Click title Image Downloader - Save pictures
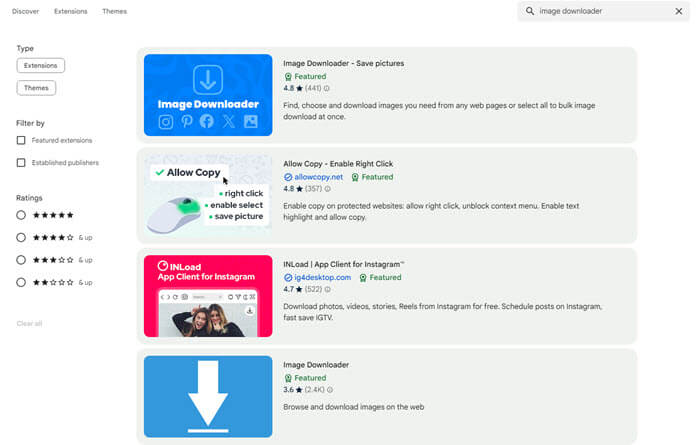This screenshot has height=445, width=700. 343,63
